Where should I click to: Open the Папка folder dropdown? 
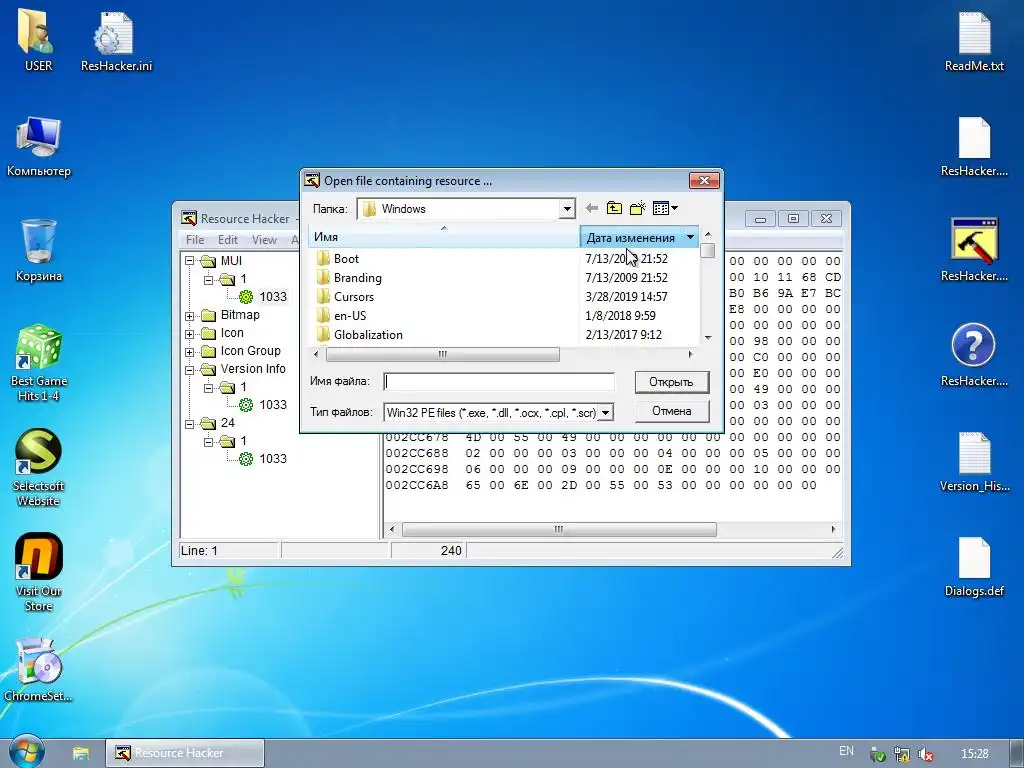(x=567, y=209)
